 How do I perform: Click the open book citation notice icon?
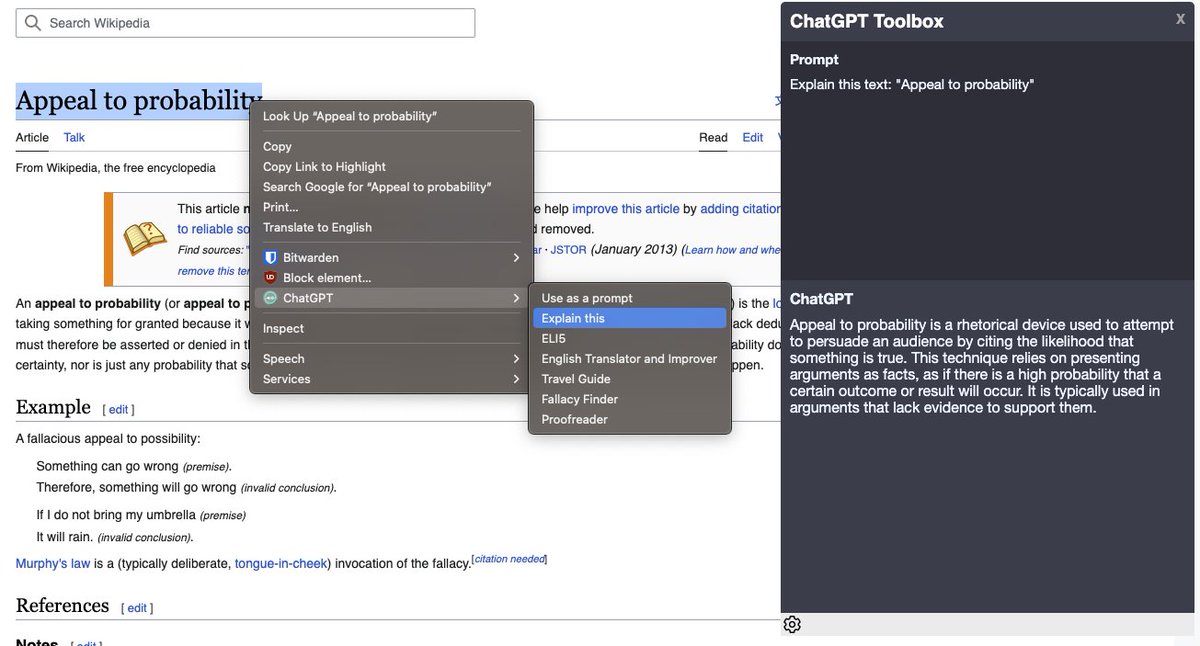[145, 238]
